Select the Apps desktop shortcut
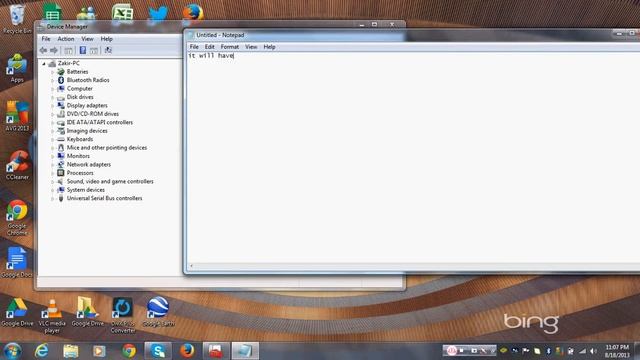The height and width of the screenshot is (360, 640). (x=17, y=68)
